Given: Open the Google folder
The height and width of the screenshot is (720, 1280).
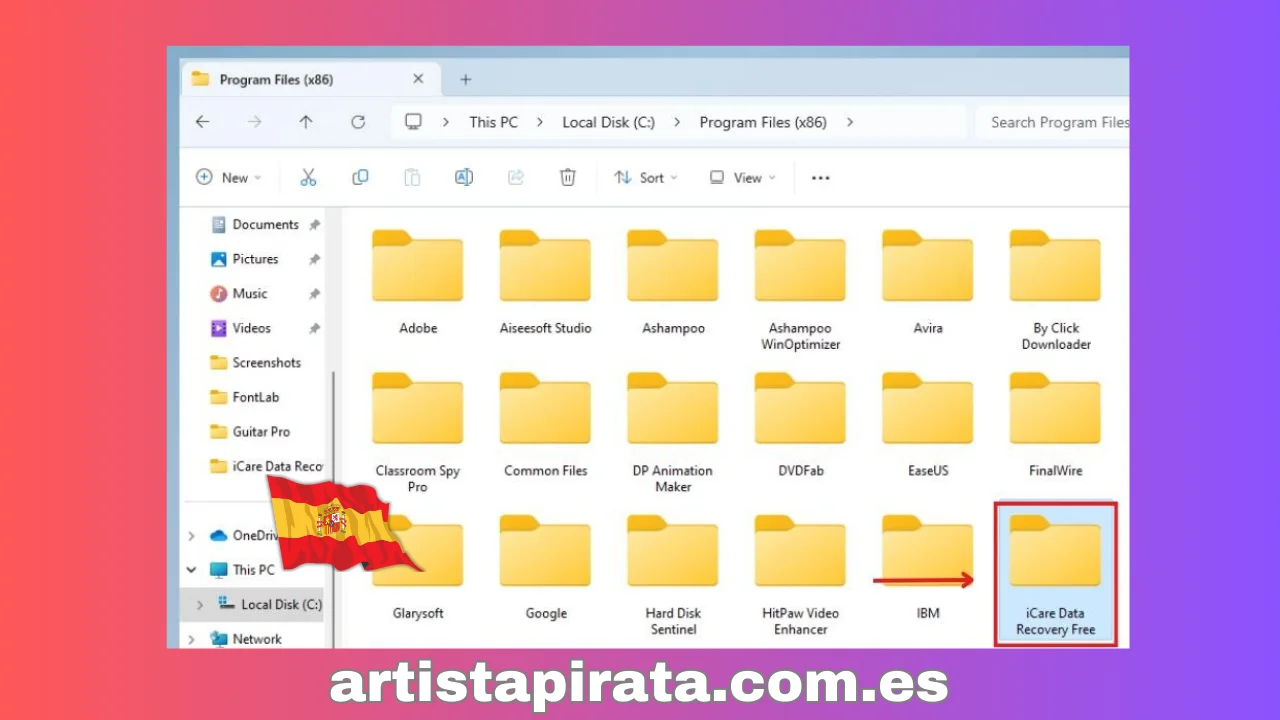Looking at the screenshot, I should (546, 567).
